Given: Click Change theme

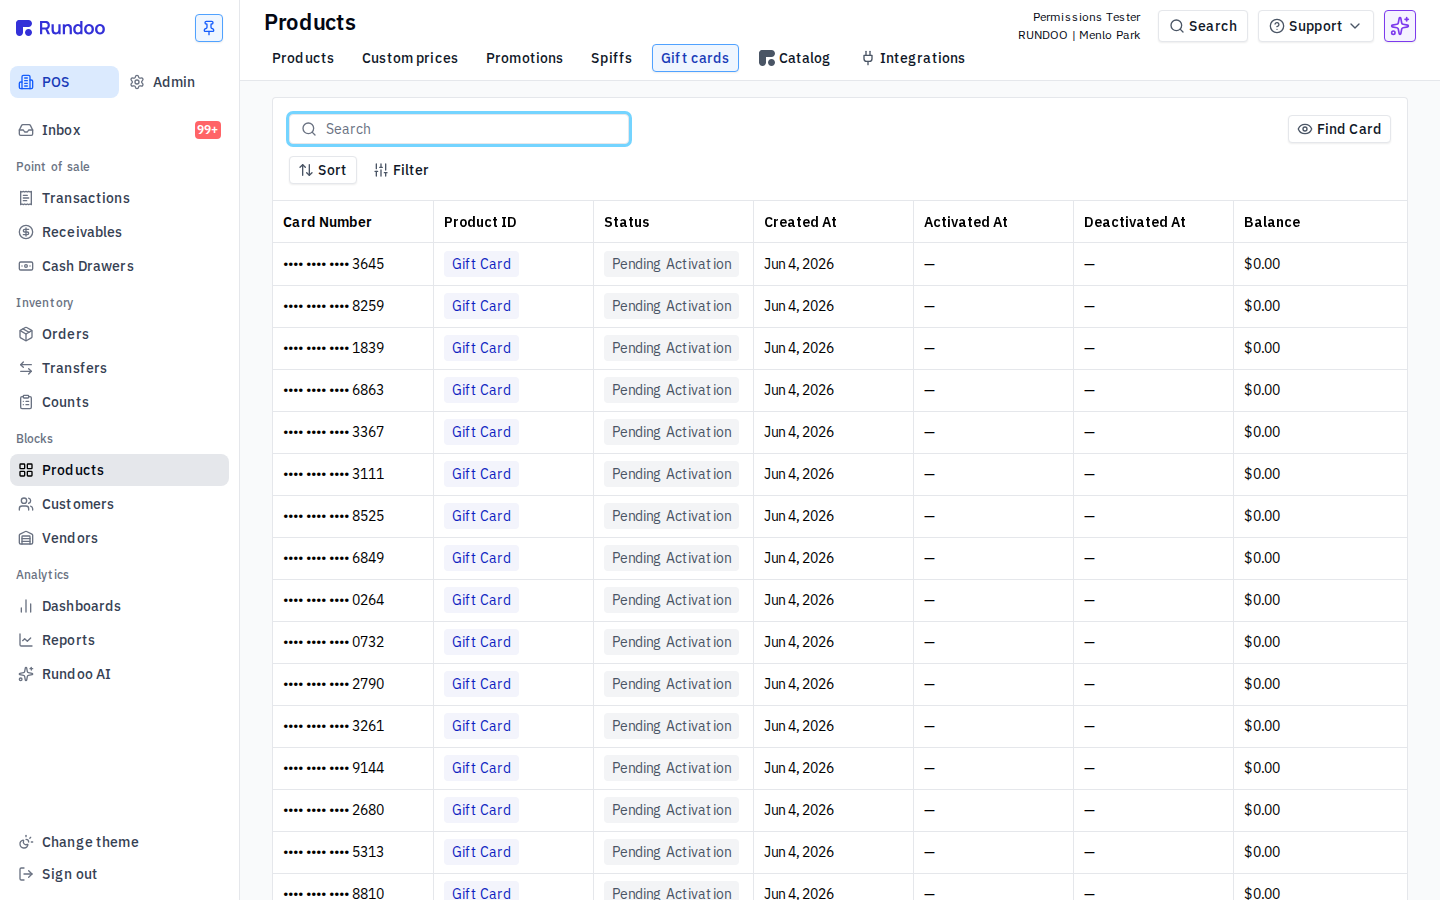Looking at the screenshot, I should (x=119, y=842).
